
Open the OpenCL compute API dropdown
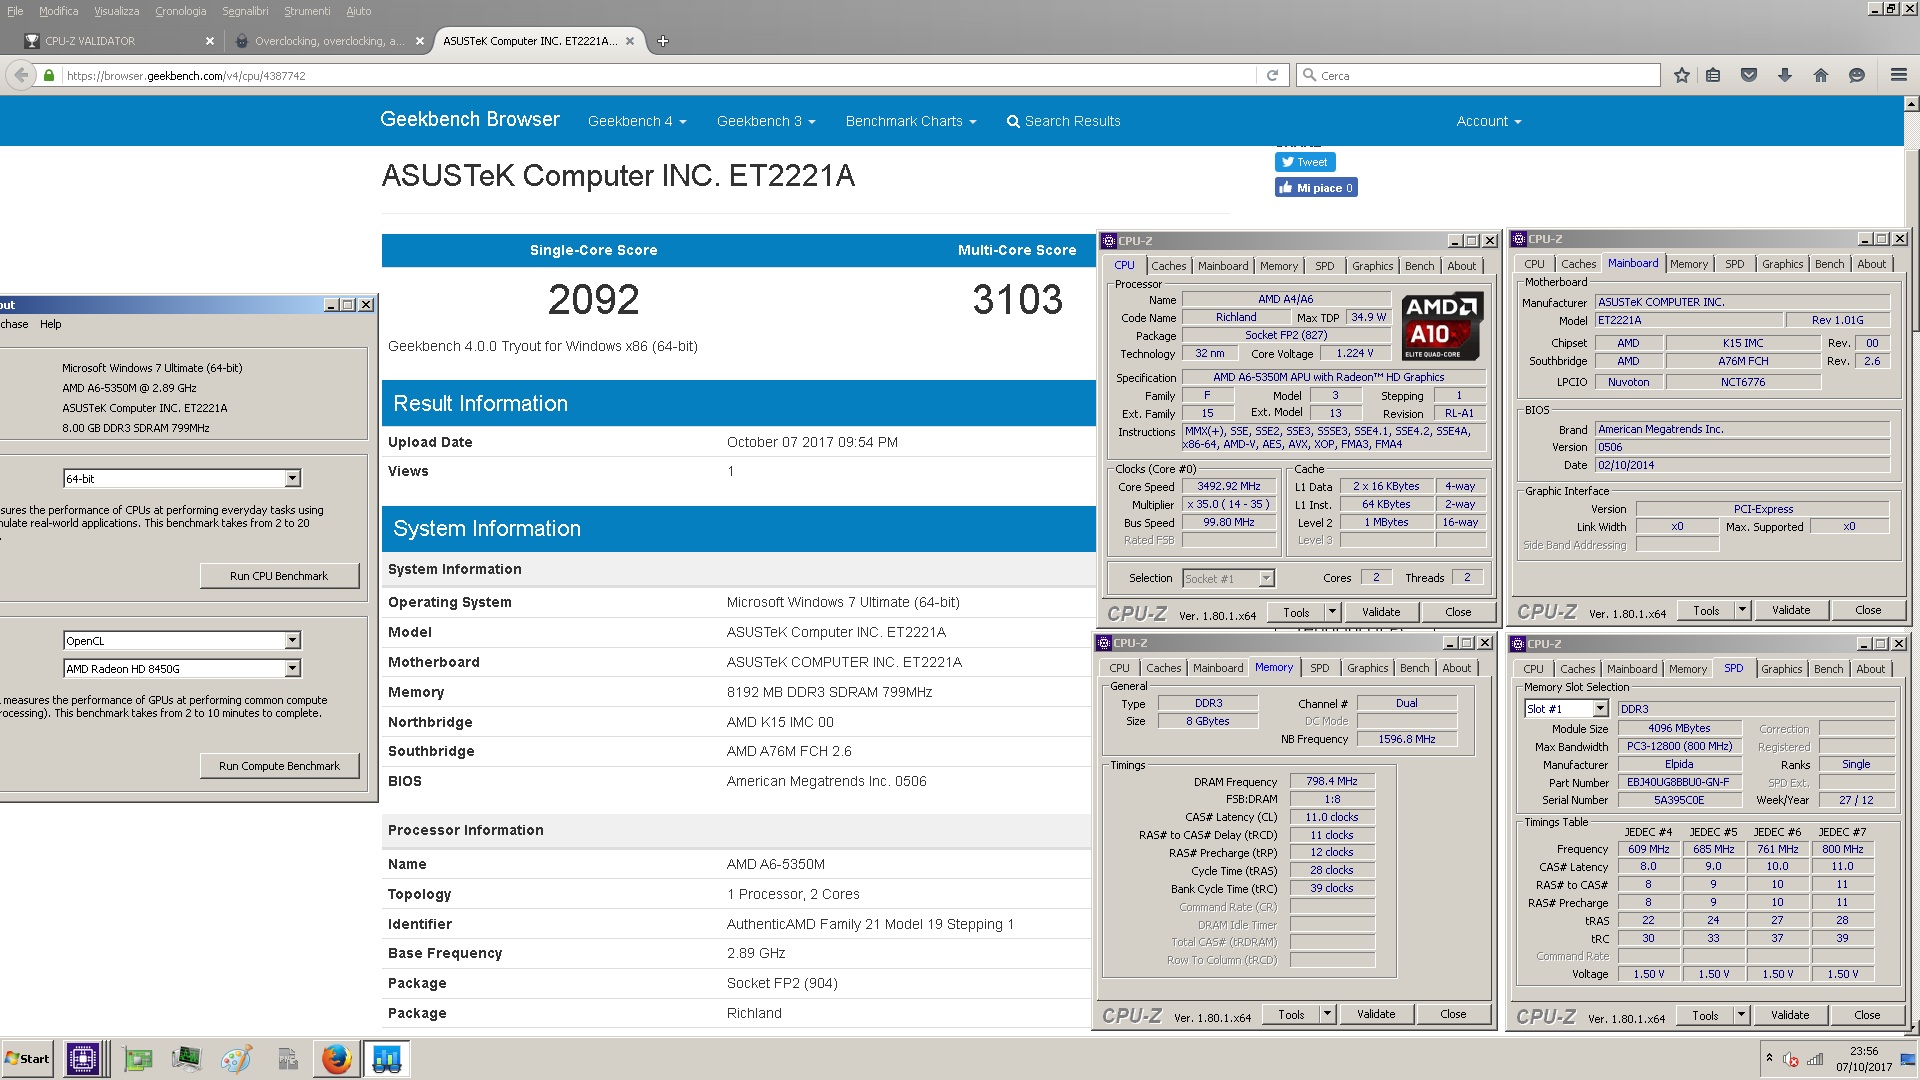click(181, 641)
